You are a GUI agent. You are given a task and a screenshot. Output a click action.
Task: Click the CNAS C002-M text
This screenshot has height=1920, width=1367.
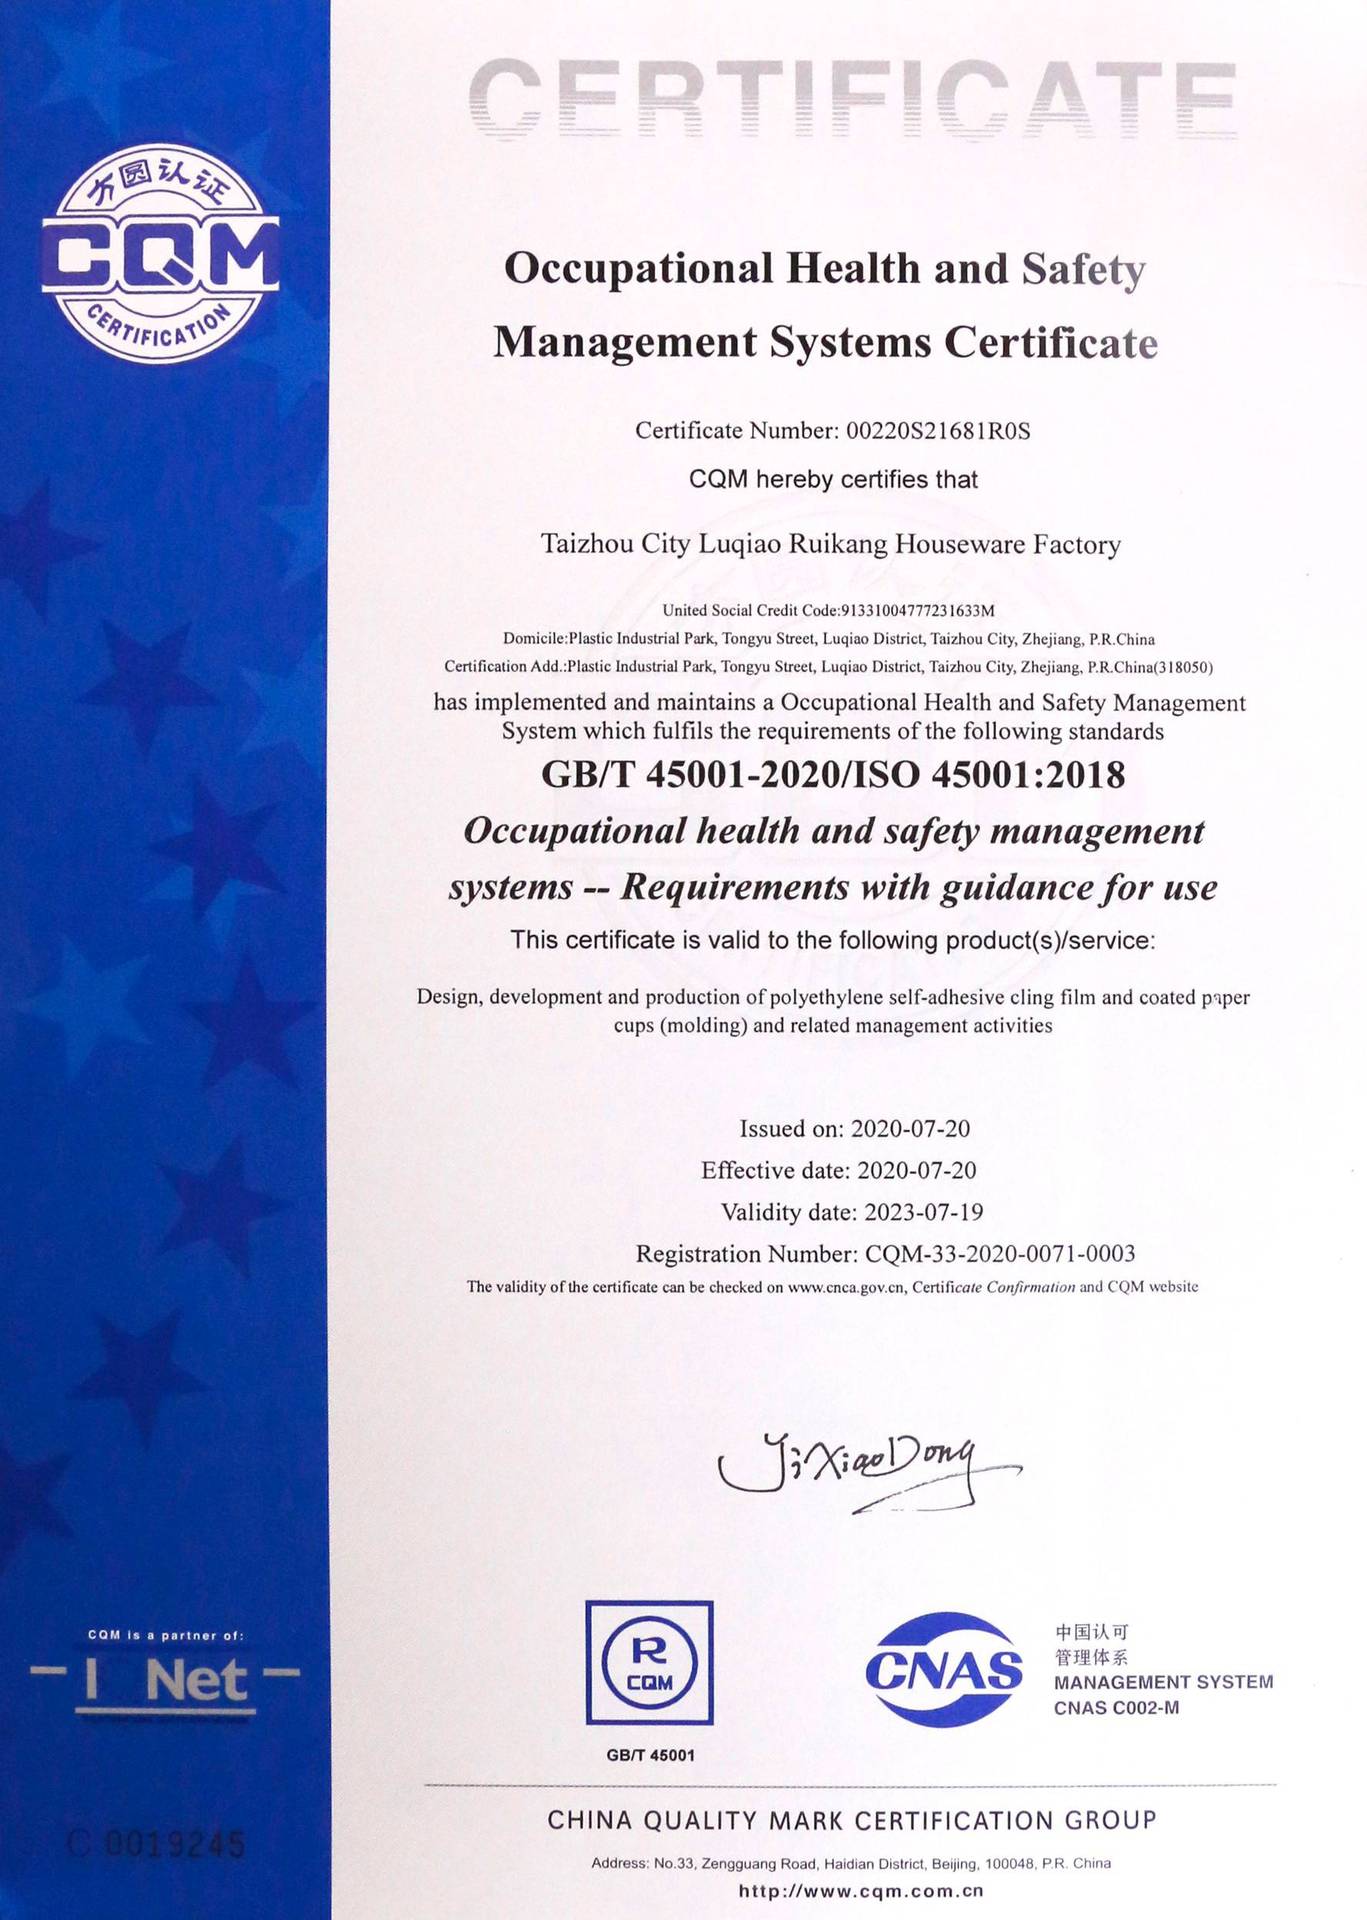coord(1116,1708)
